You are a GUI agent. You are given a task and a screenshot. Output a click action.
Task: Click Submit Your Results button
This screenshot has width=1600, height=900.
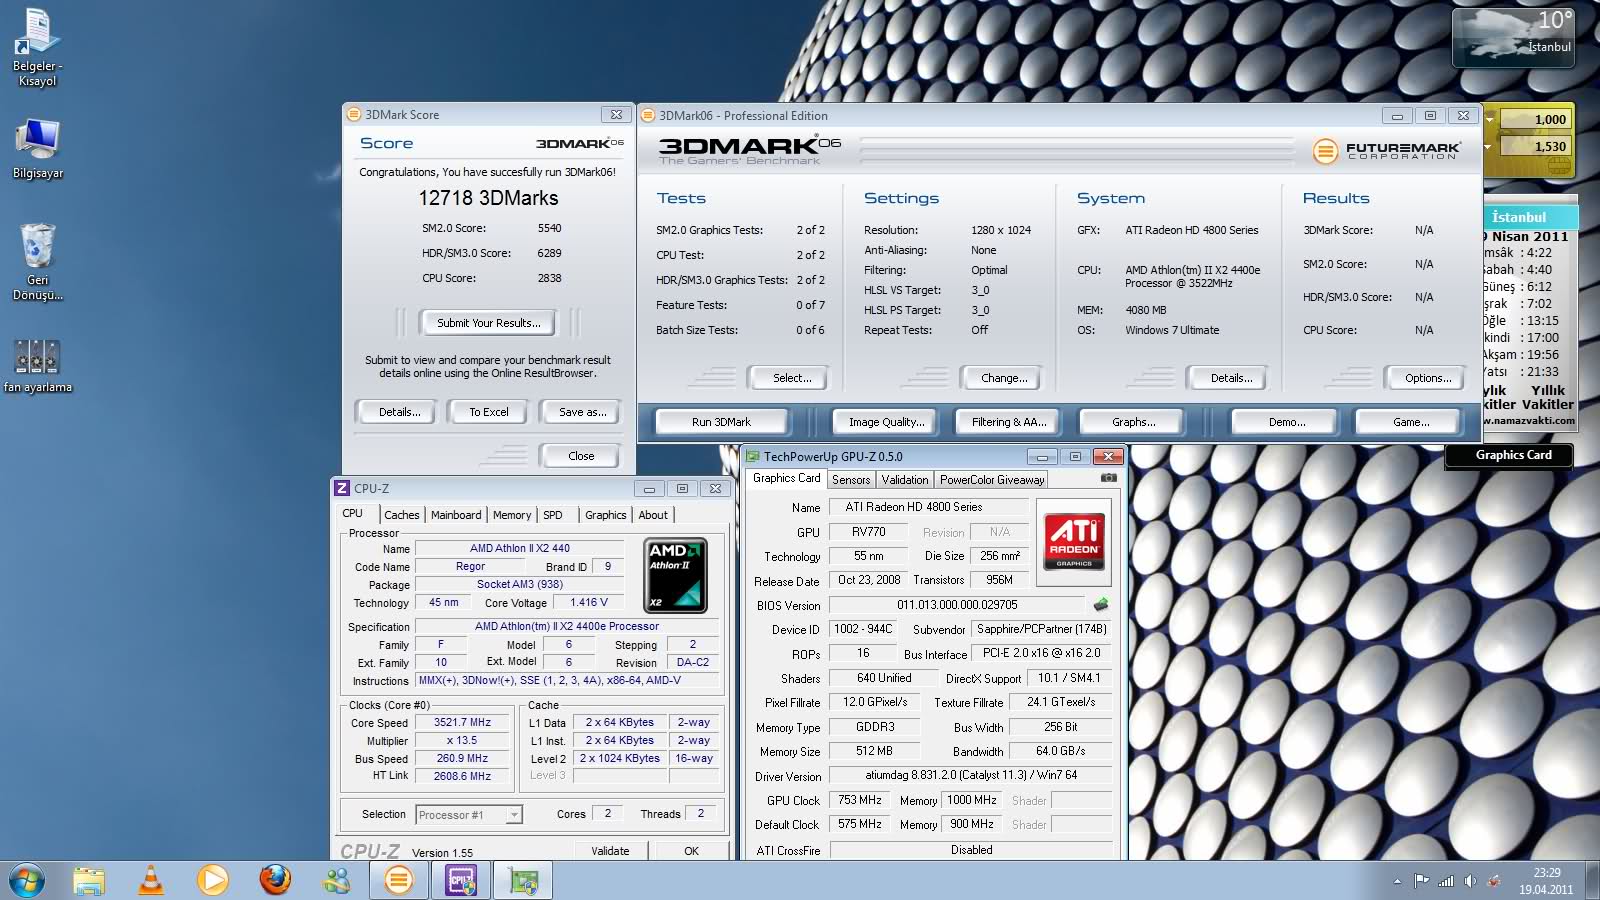coord(489,323)
